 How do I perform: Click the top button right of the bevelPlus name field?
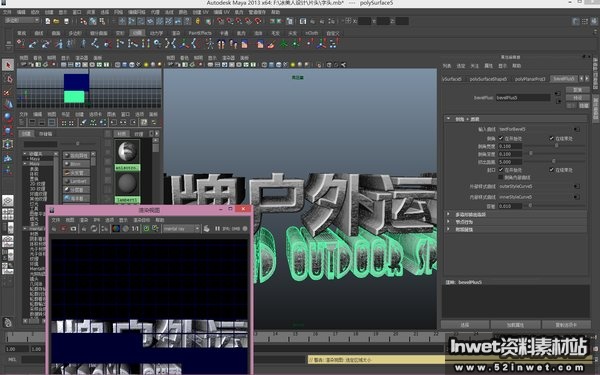click(x=557, y=94)
